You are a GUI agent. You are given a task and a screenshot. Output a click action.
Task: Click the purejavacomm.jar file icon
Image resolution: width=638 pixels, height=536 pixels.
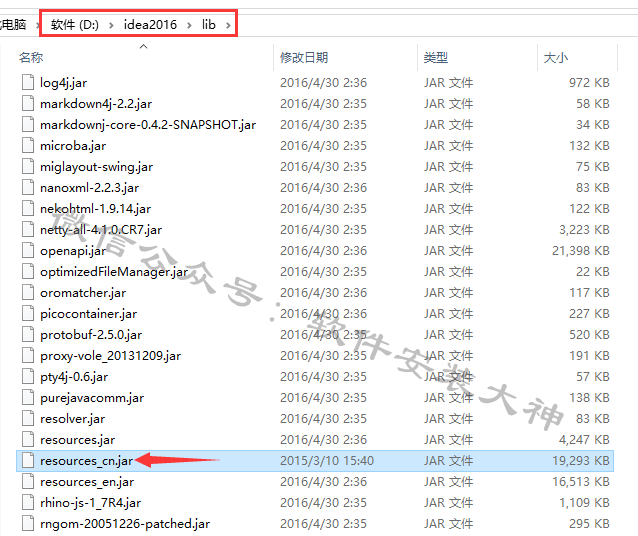(x=28, y=398)
